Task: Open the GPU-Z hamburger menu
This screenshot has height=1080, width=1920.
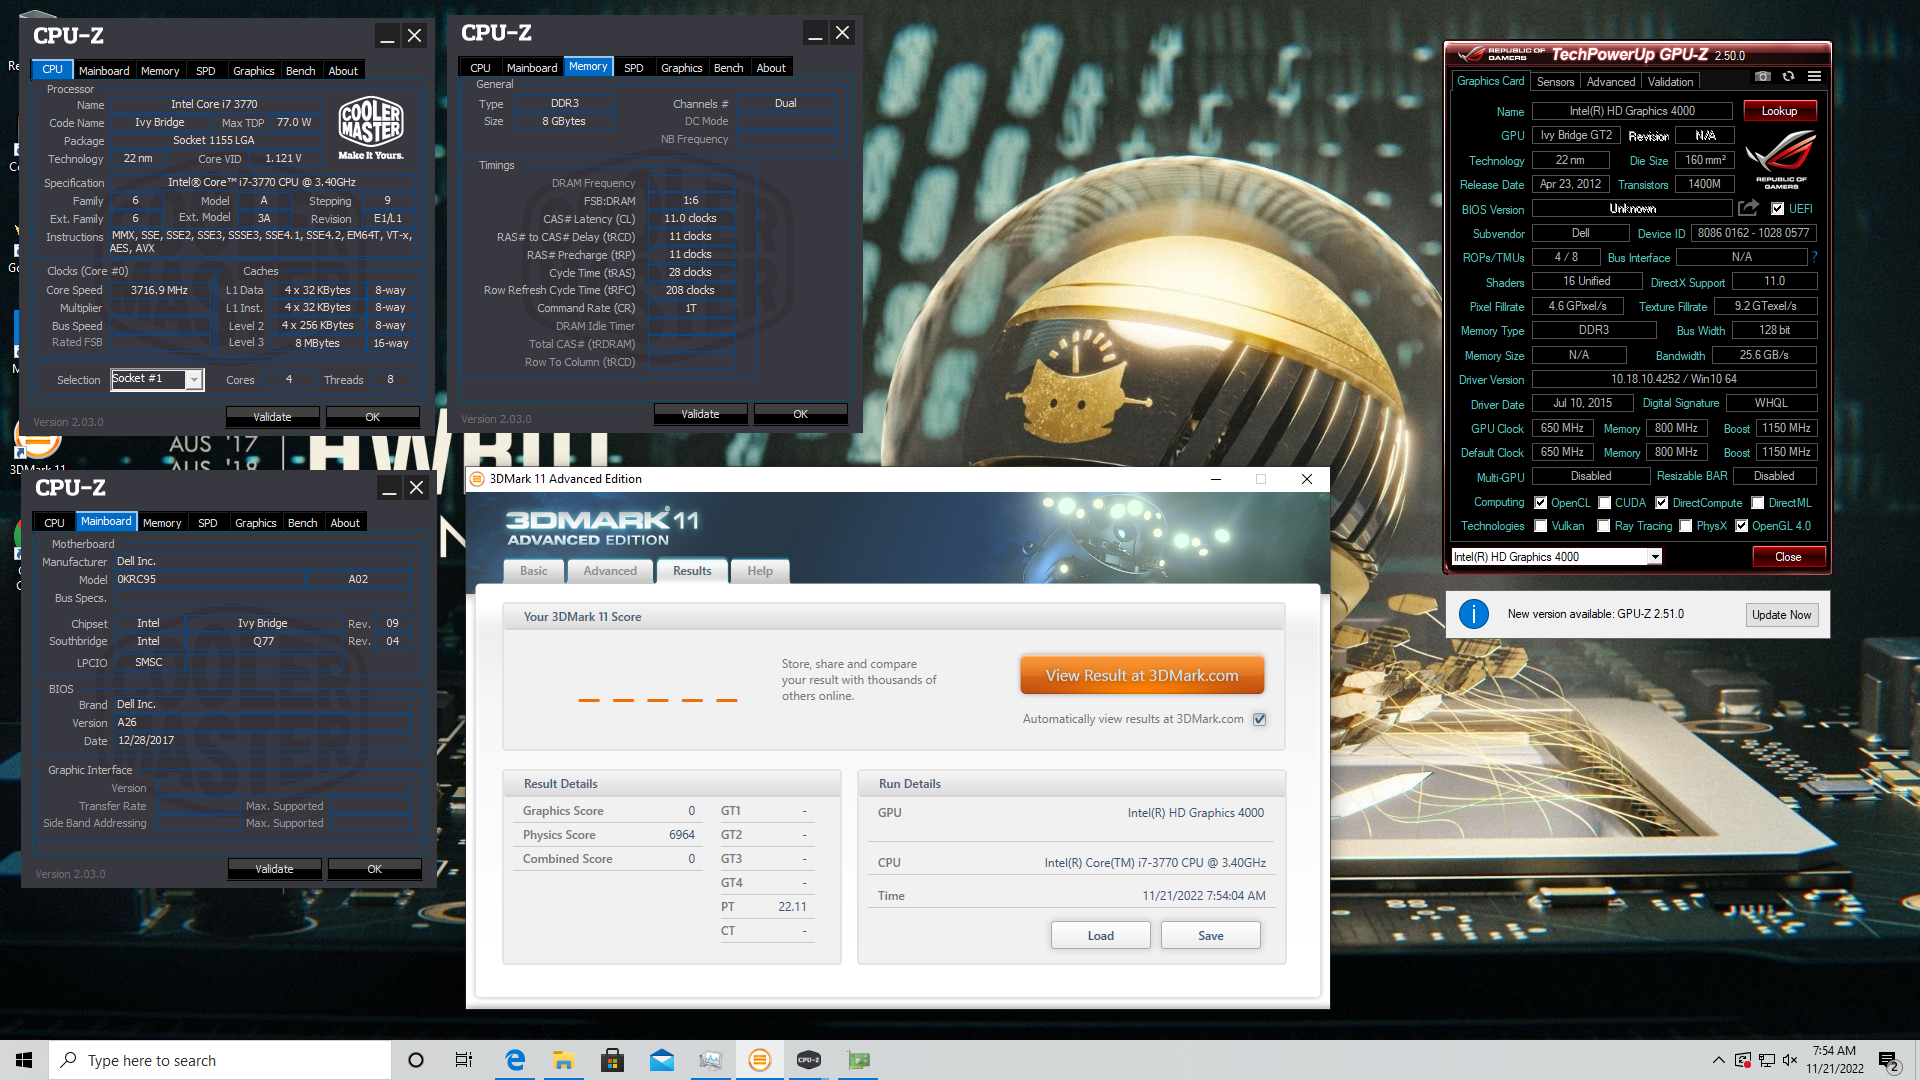Action: coord(1814,77)
